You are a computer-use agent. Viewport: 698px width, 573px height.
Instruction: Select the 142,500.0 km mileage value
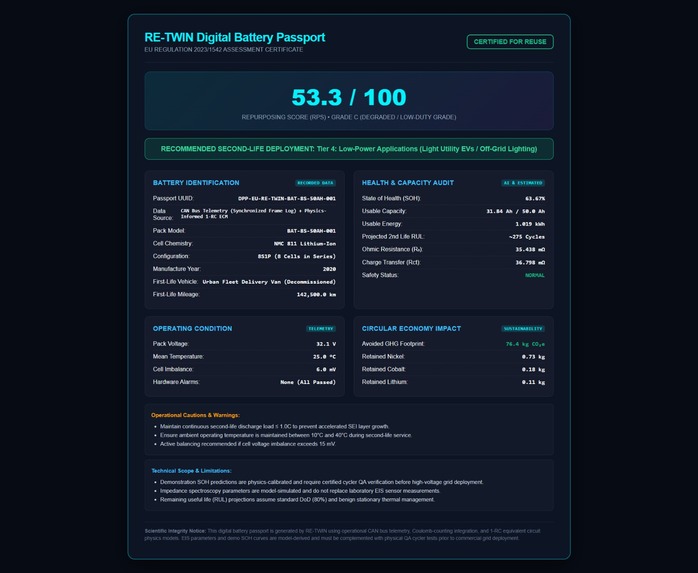point(316,294)
